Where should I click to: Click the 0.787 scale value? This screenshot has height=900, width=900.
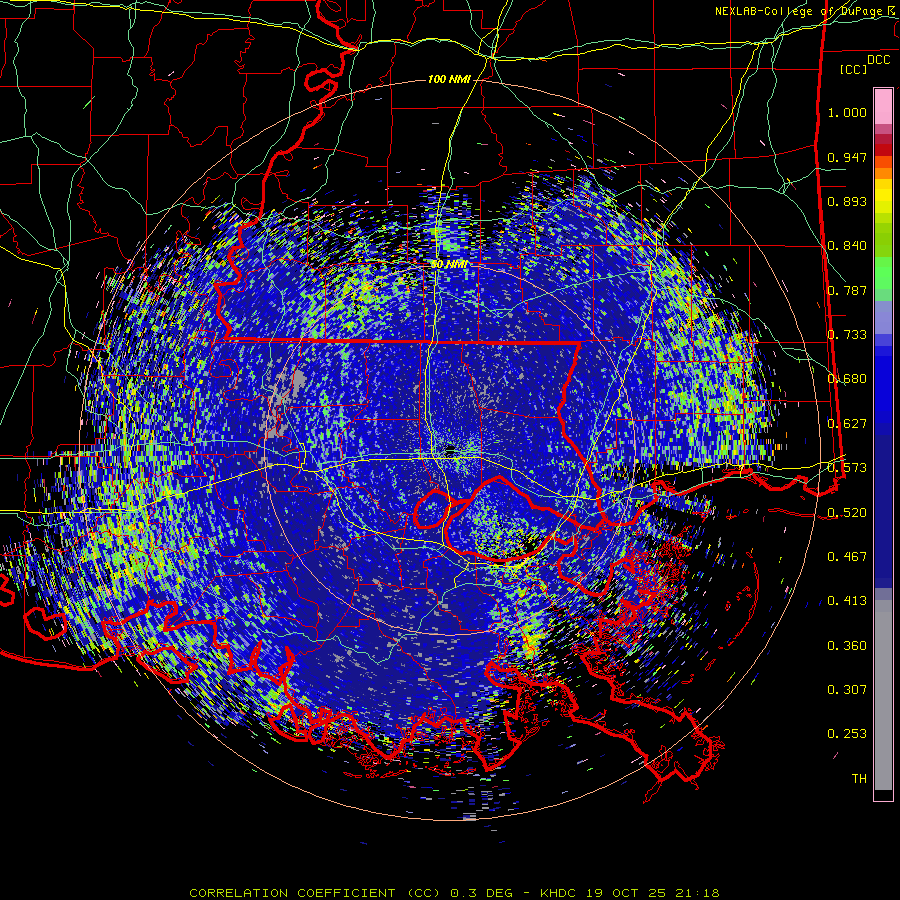(847, 290)
